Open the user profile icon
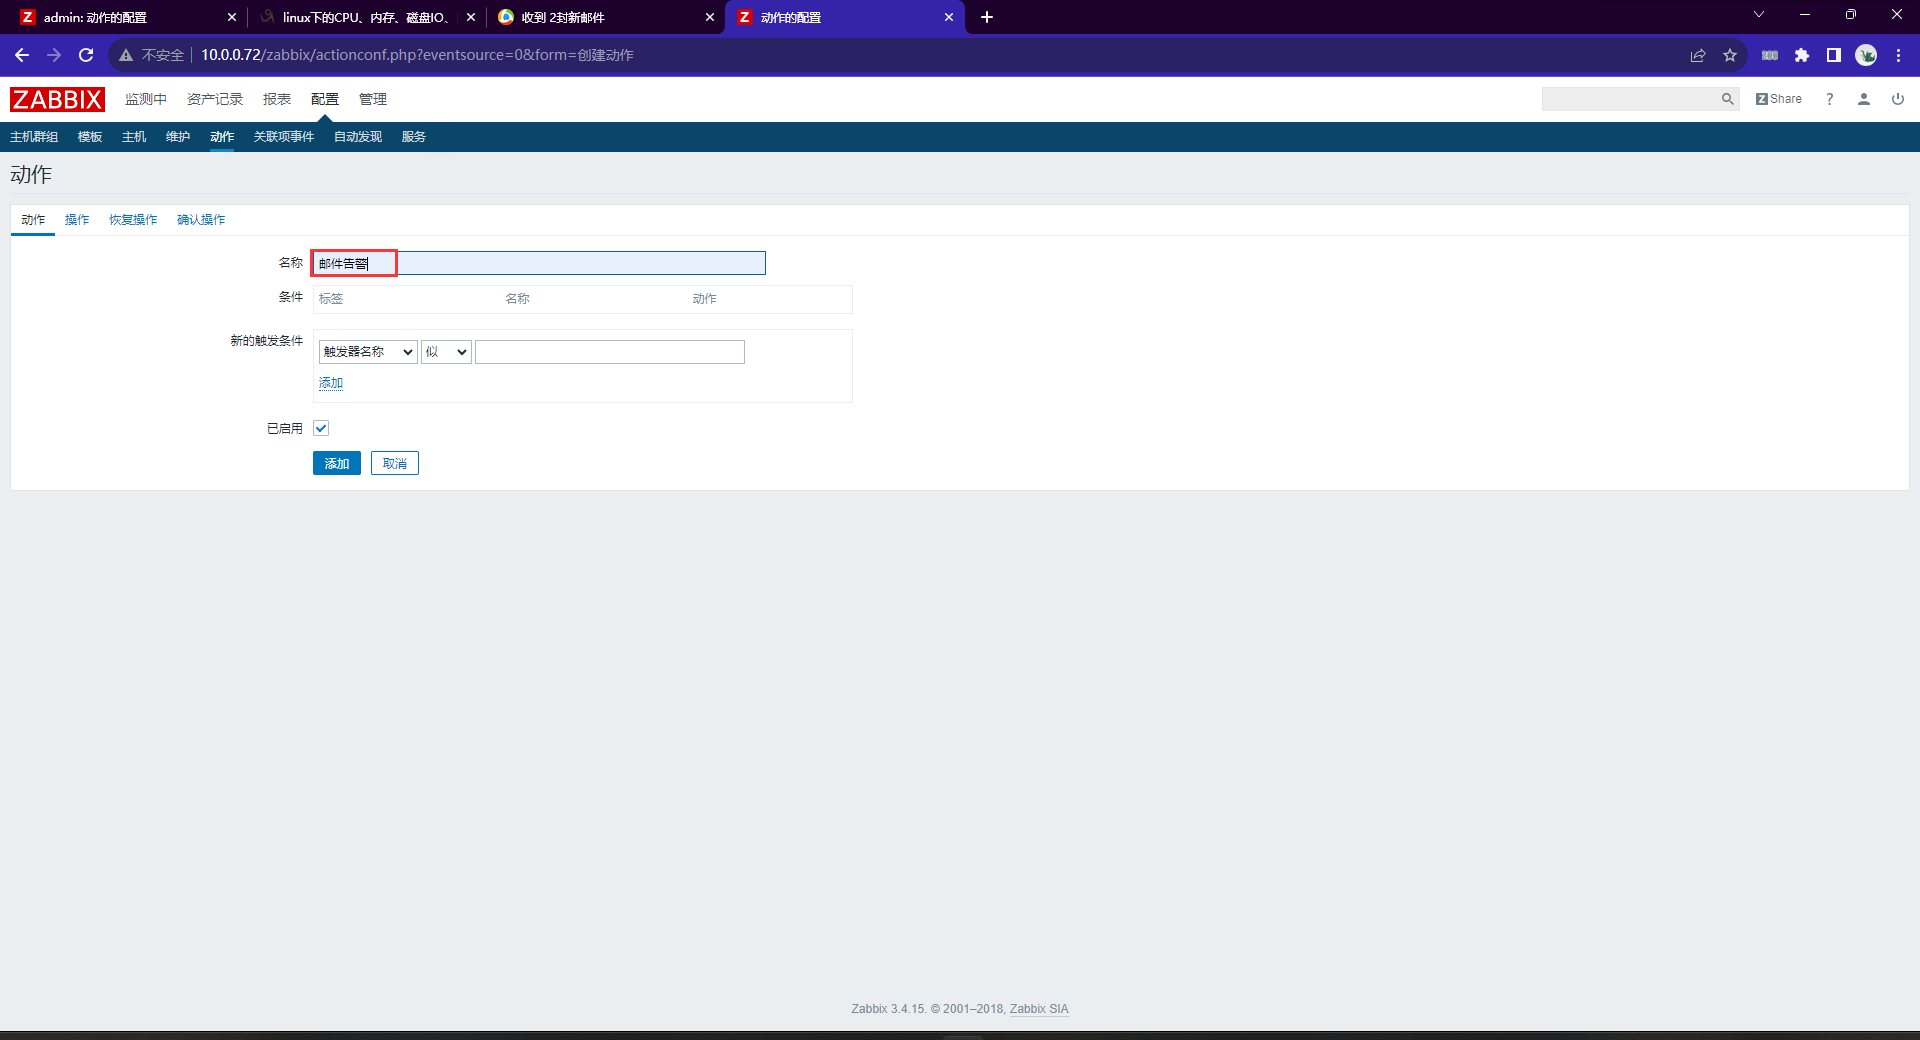 1863,99
